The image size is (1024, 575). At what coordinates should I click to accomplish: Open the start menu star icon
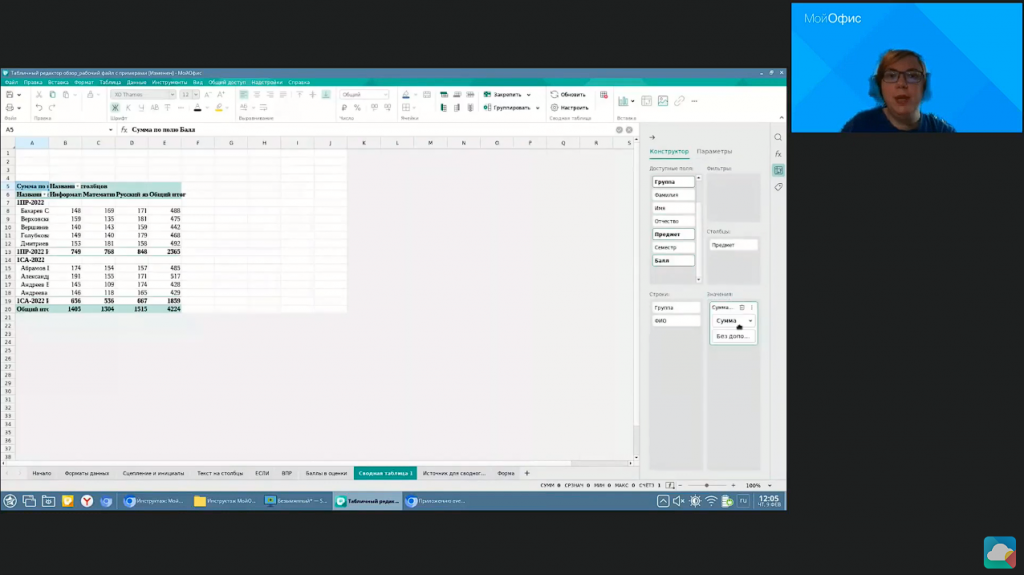pyautogui.click(x=10, y=501)
